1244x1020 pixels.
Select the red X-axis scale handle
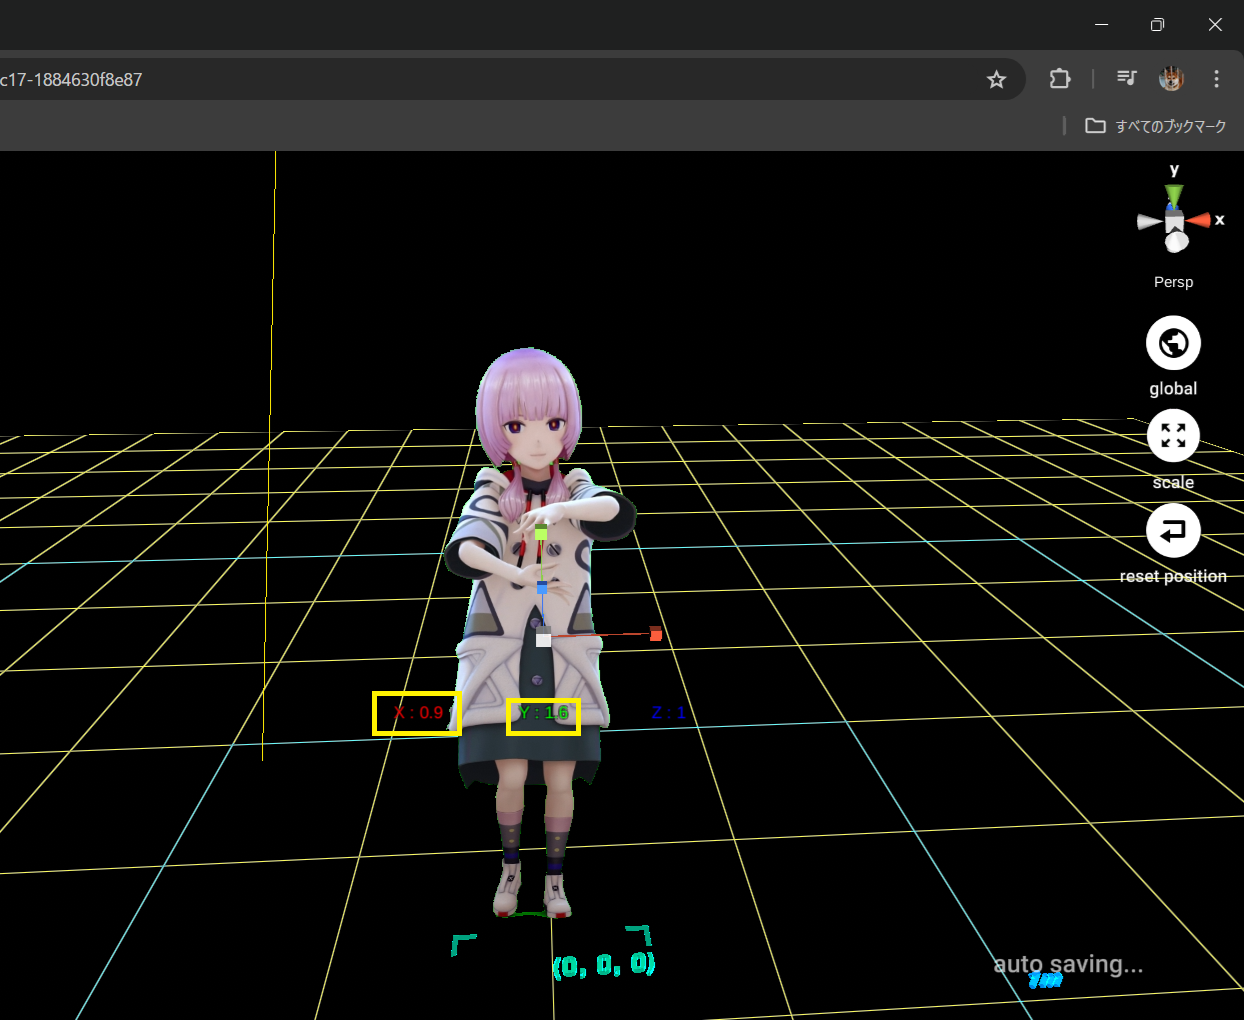pos(656,634)
